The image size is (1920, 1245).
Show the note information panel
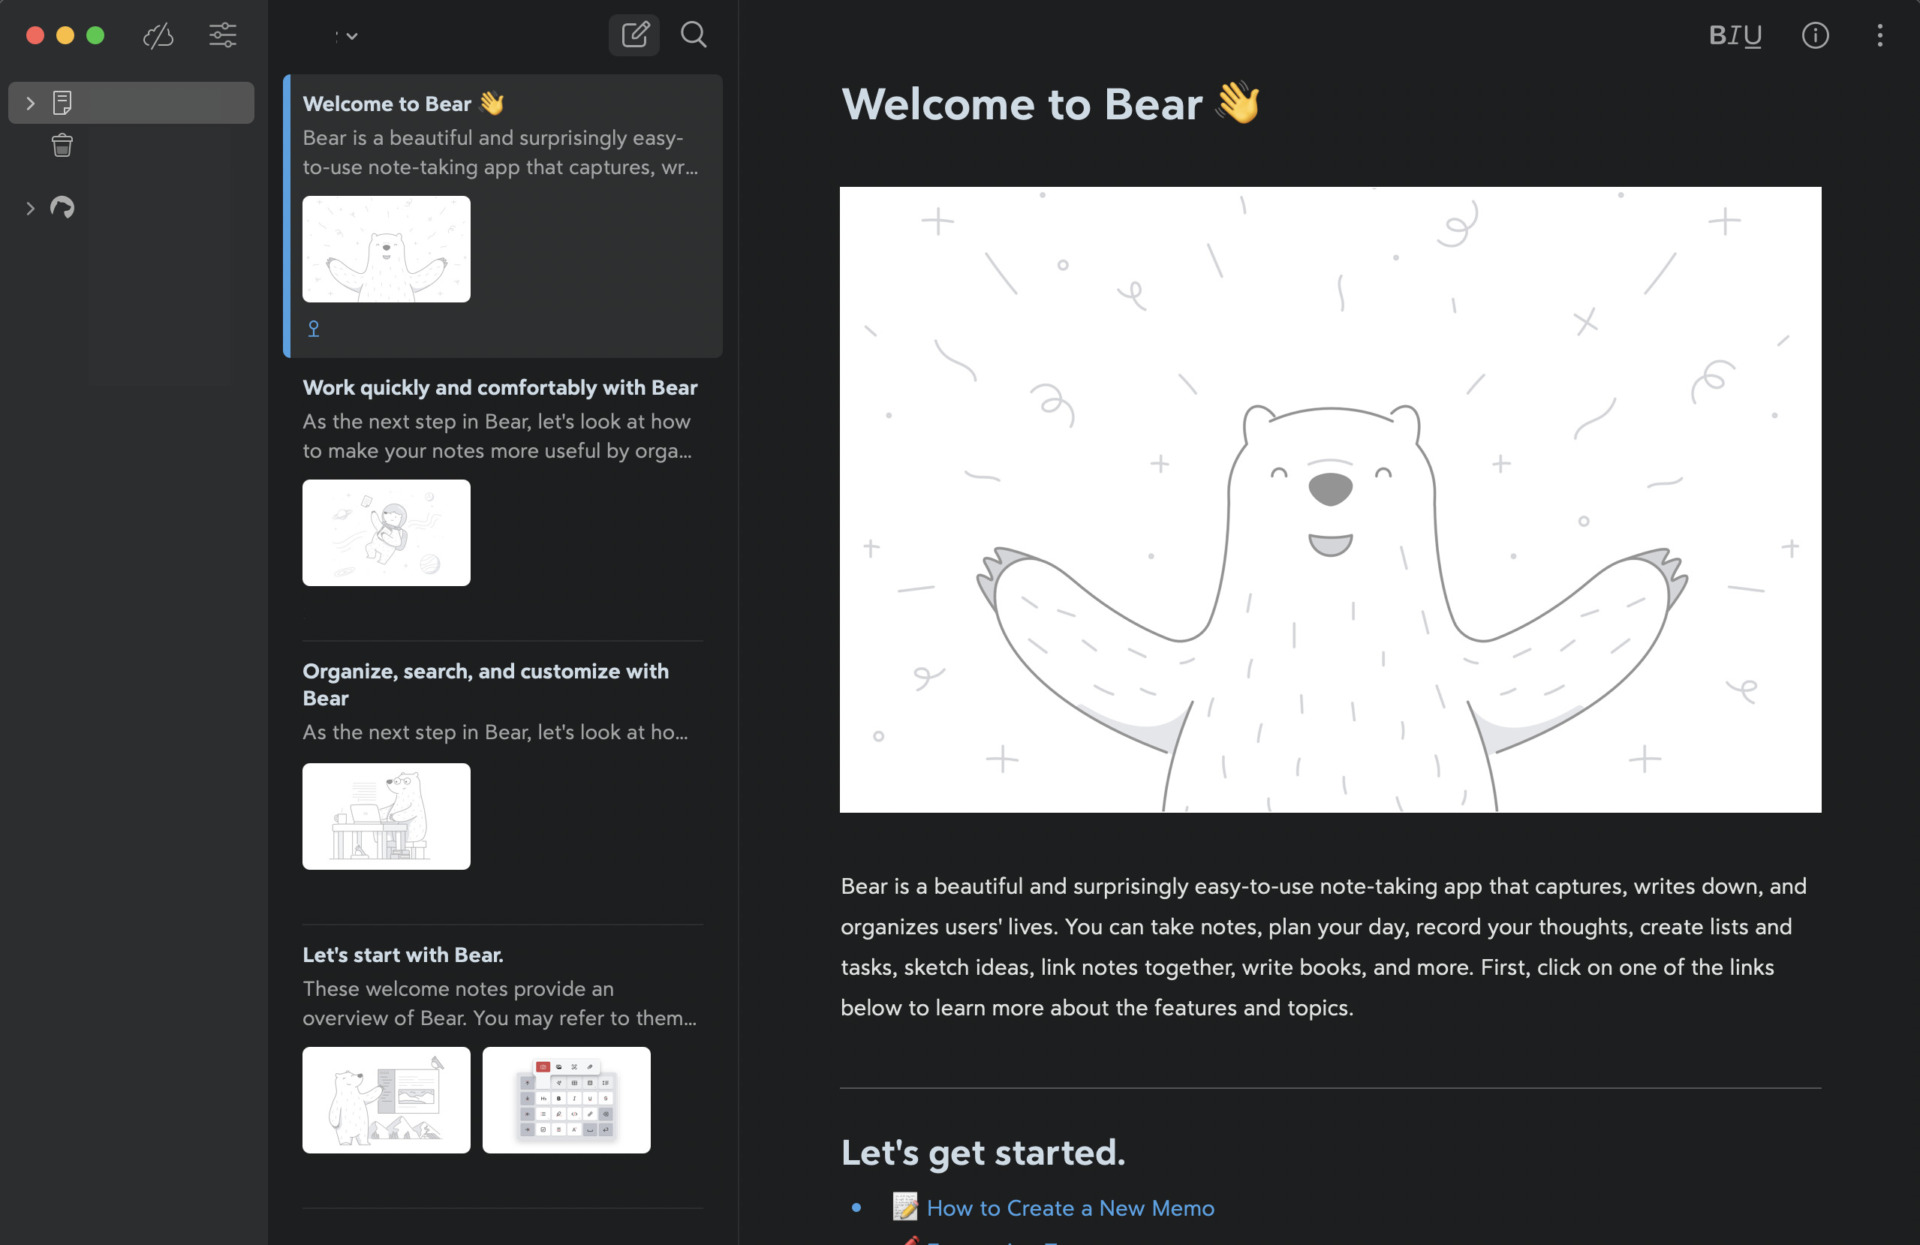pyautogui.click(x=1815, y=35)
